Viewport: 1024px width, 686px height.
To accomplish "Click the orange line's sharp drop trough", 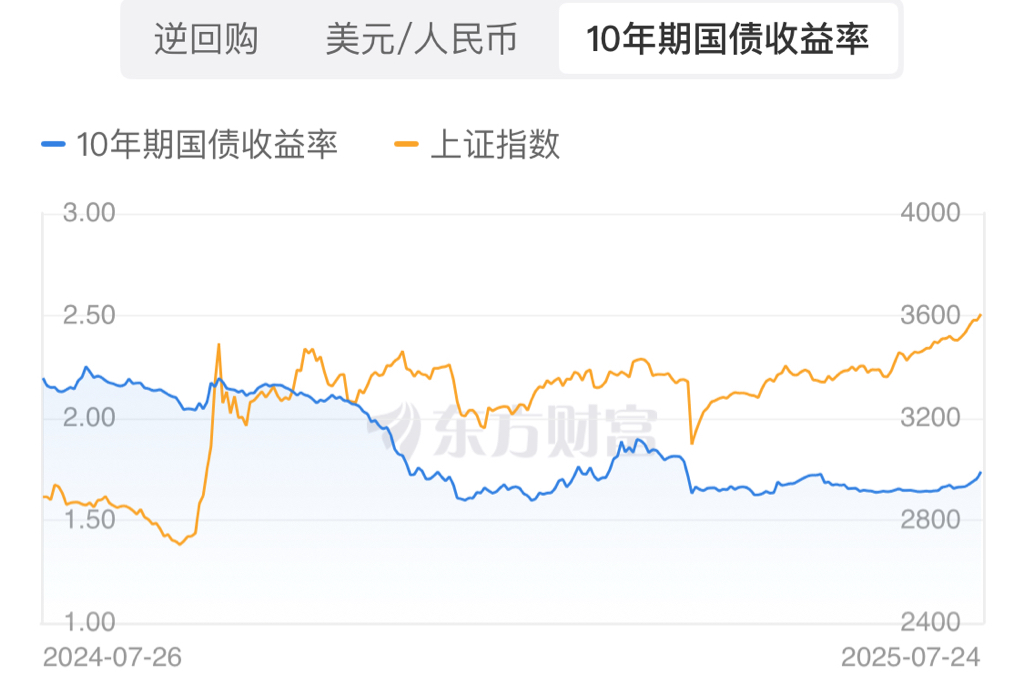I will tap(691, 442).
